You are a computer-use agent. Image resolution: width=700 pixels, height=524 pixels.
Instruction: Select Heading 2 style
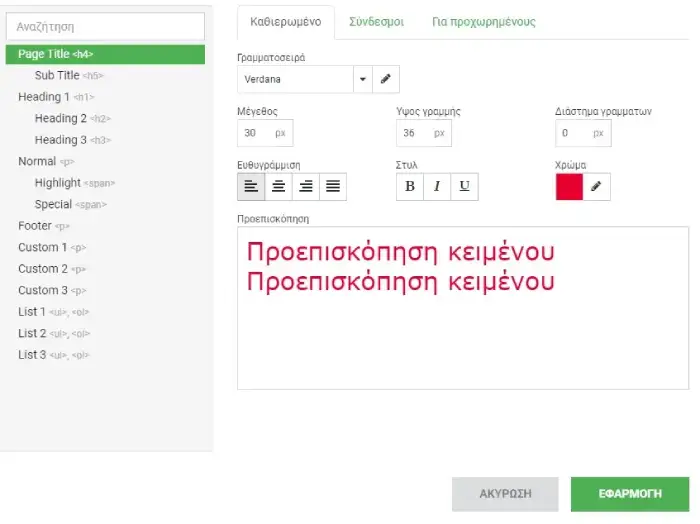(x=73, y=118)
